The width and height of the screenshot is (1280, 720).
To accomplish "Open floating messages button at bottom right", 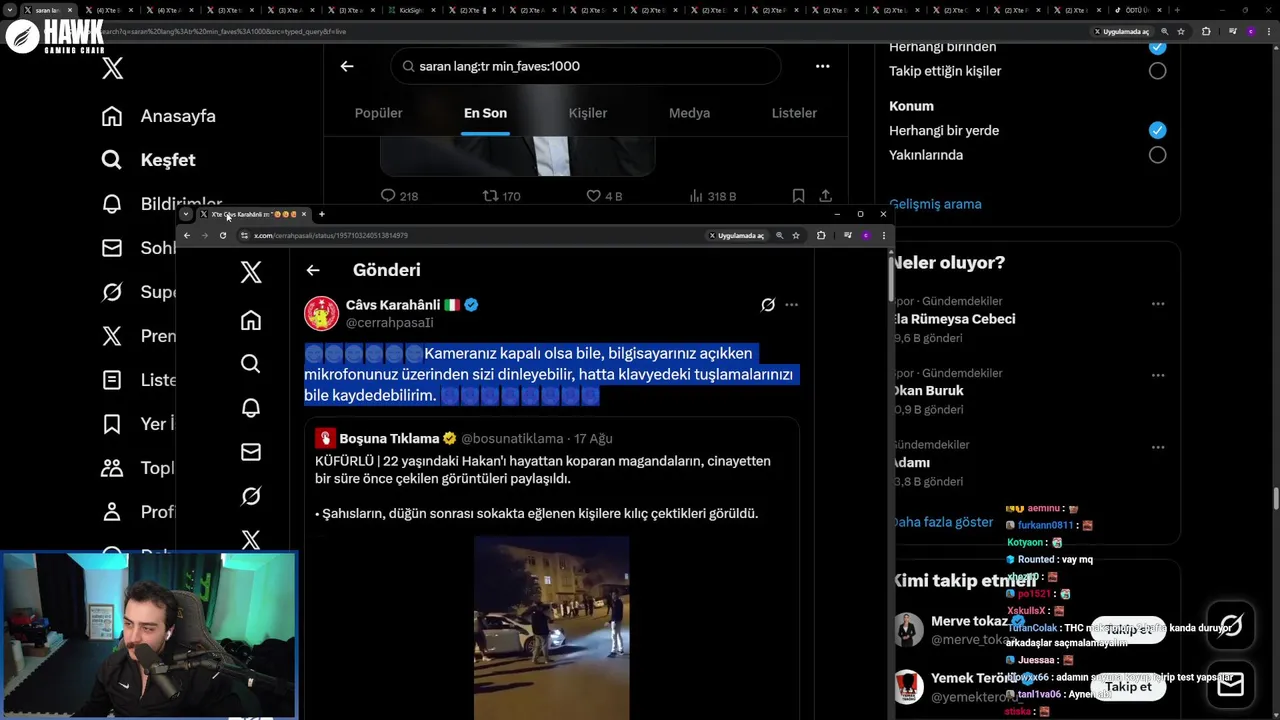I will click(1231, 684).
